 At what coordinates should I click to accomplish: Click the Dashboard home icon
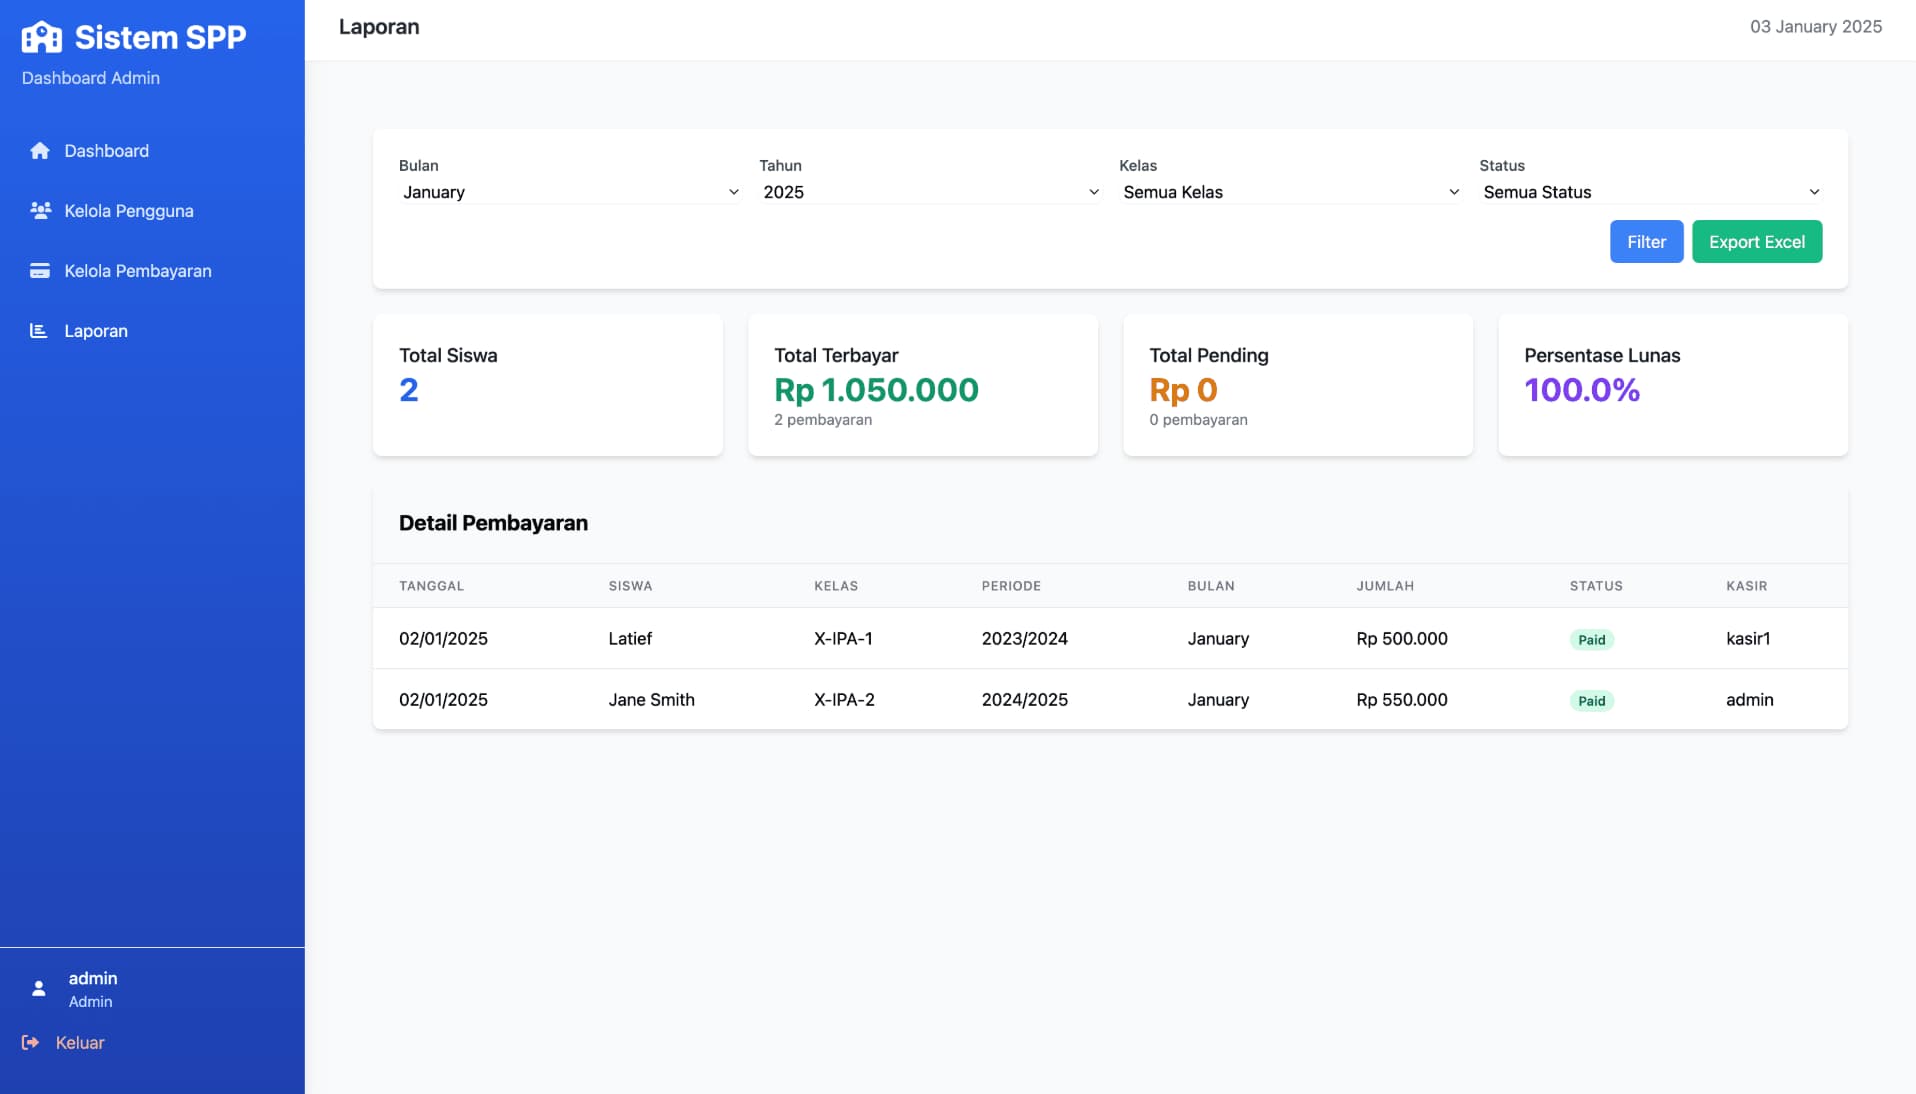pyautogui.click(x=40, y=151)
